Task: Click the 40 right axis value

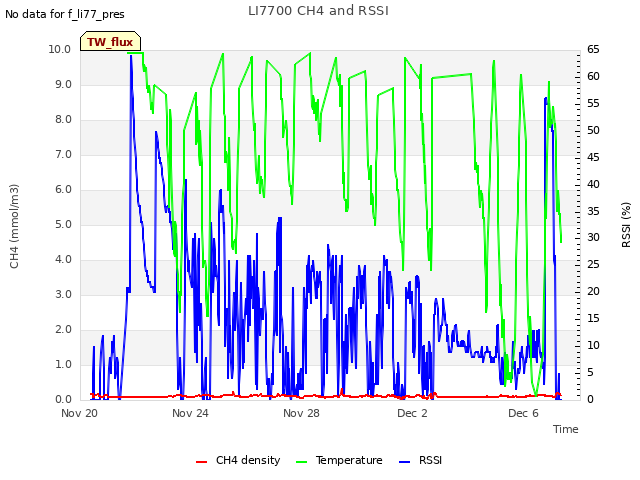Action: click(x=593, y=184)
